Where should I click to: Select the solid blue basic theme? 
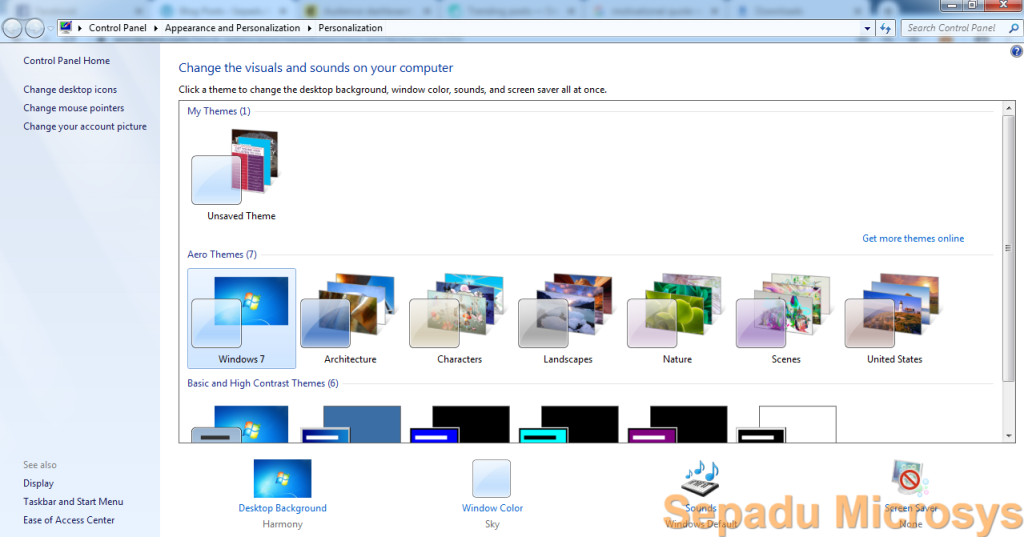pyautogui.click(x=350, y=423)
